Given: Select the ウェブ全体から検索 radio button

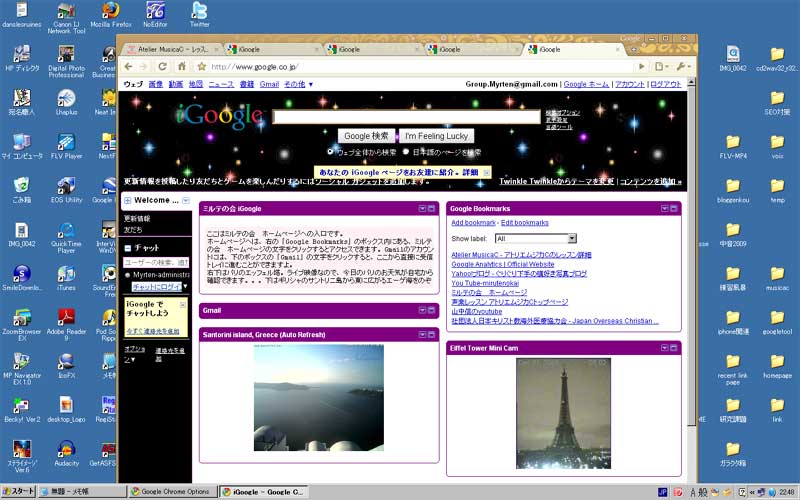Looking at the screenshot, I should 330,152.
